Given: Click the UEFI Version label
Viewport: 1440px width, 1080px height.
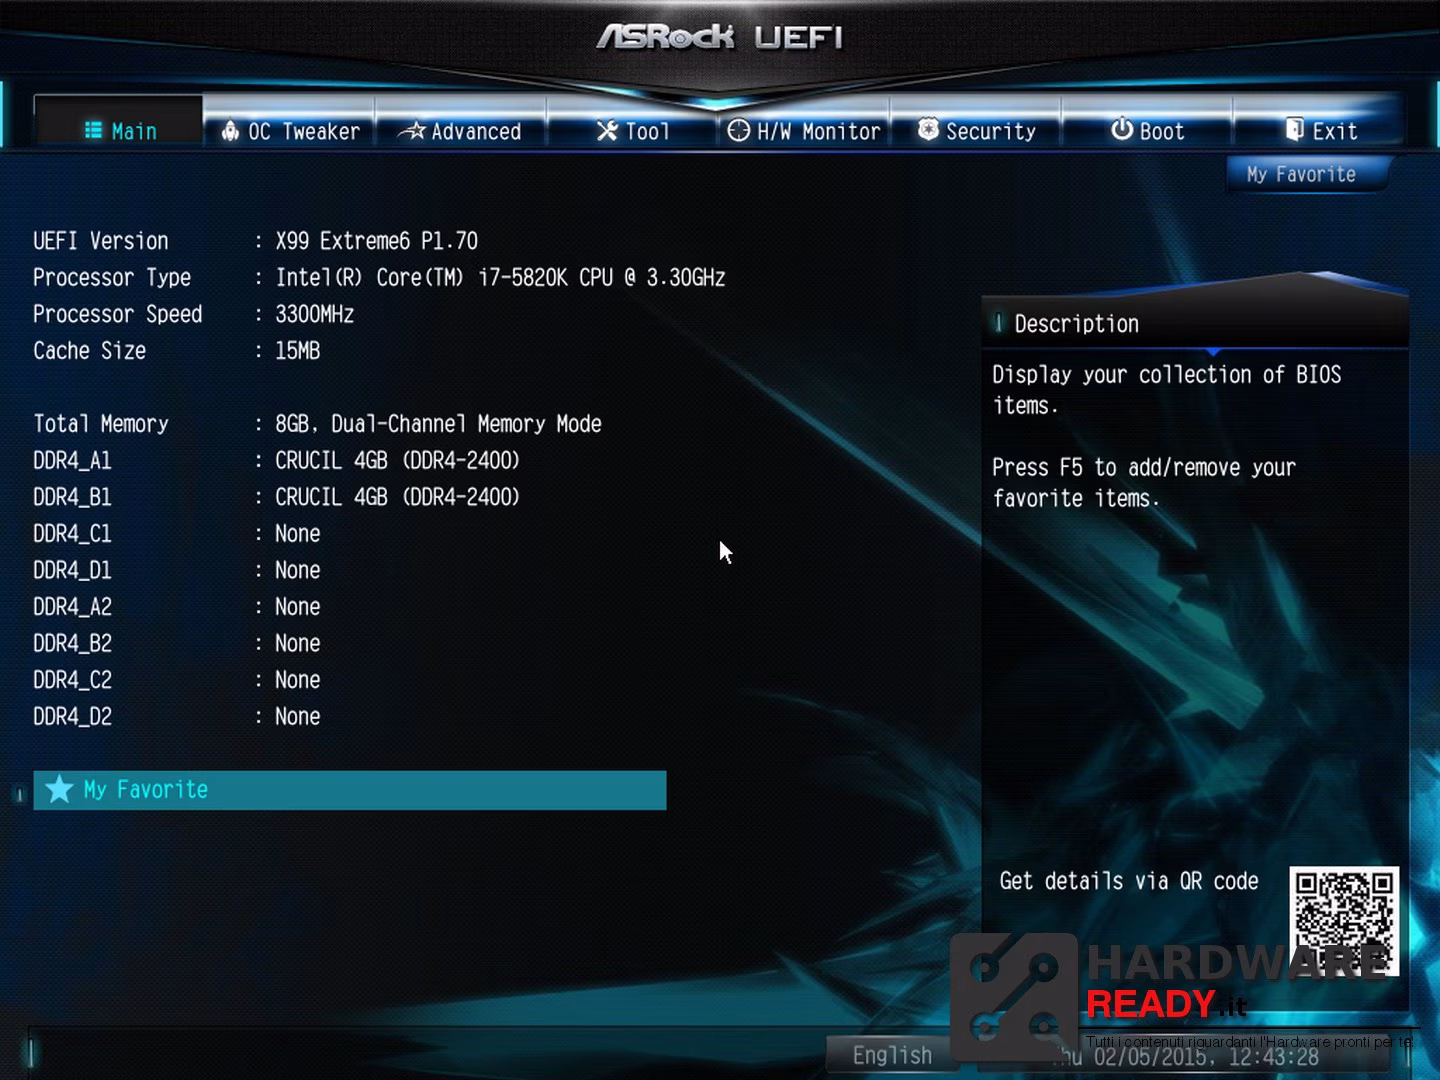Looking at the screenshot, I should 101,241.
